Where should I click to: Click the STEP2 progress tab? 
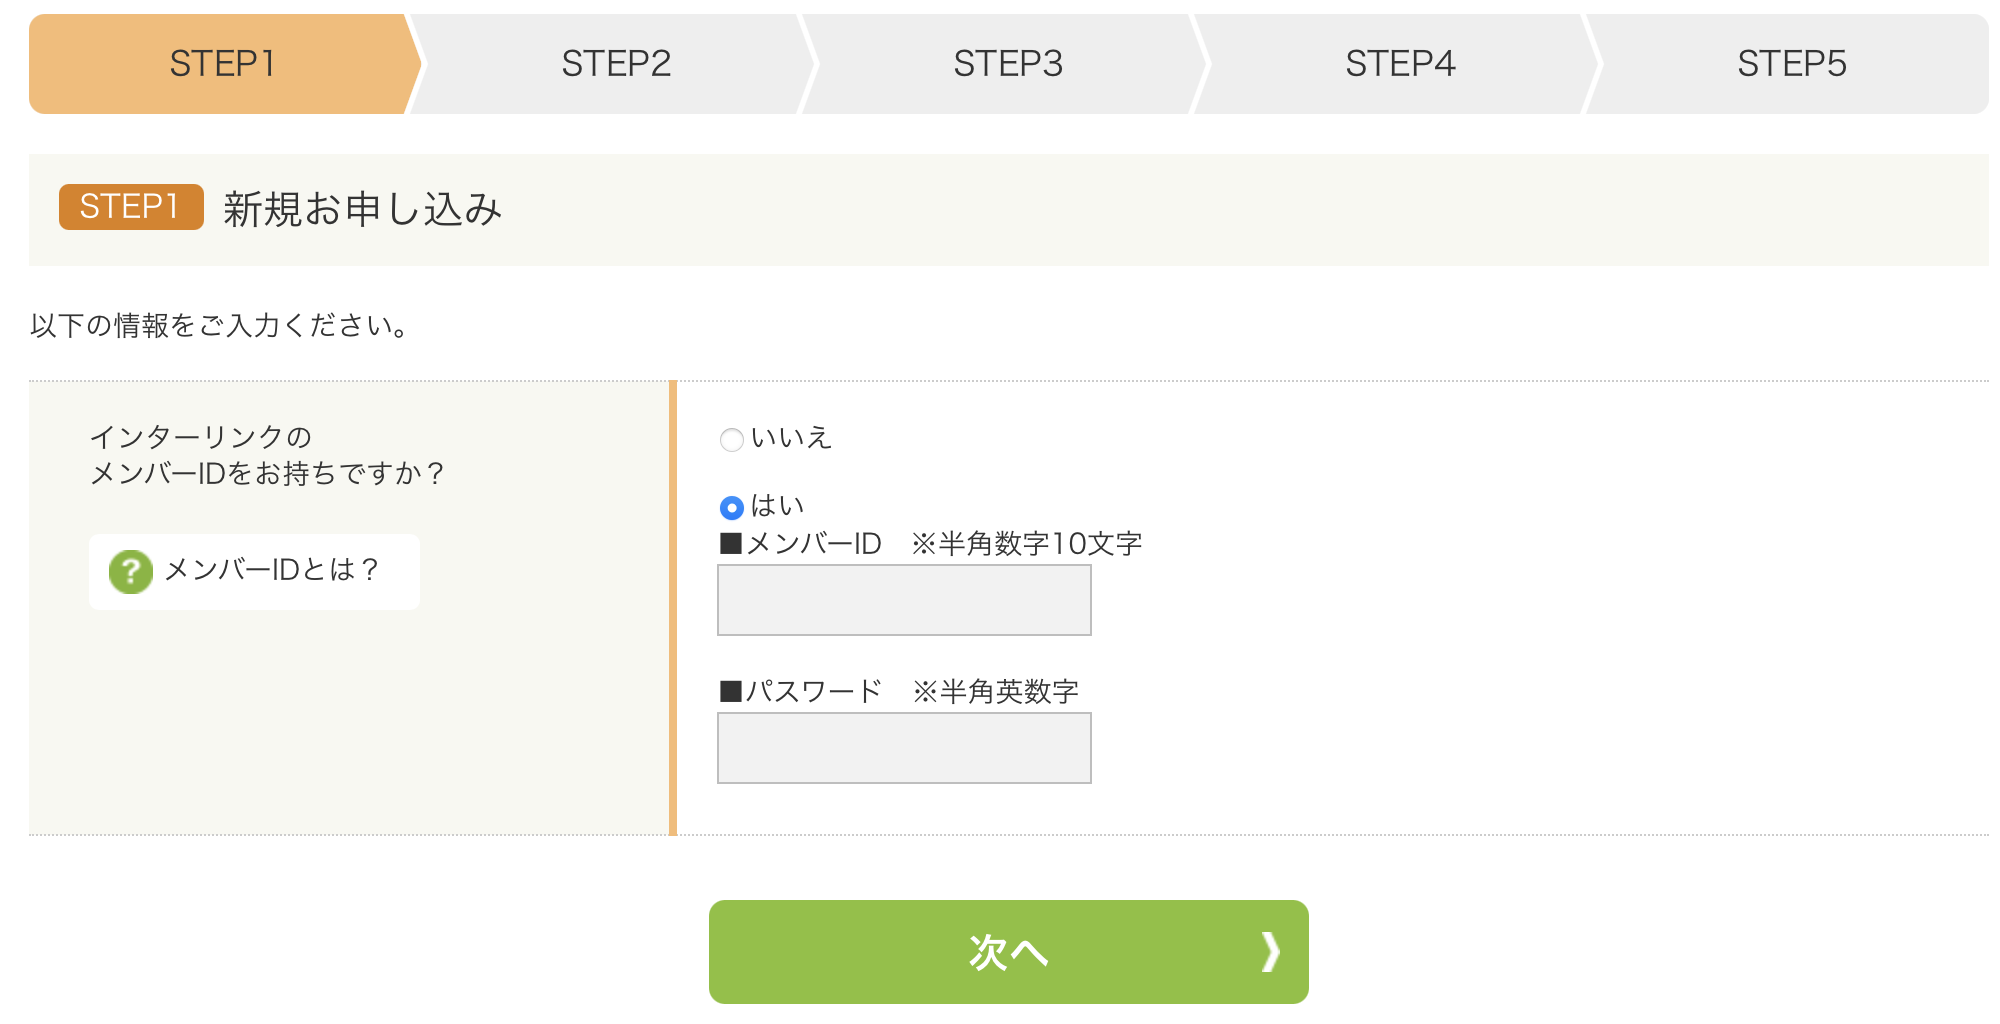coord(616,64)
